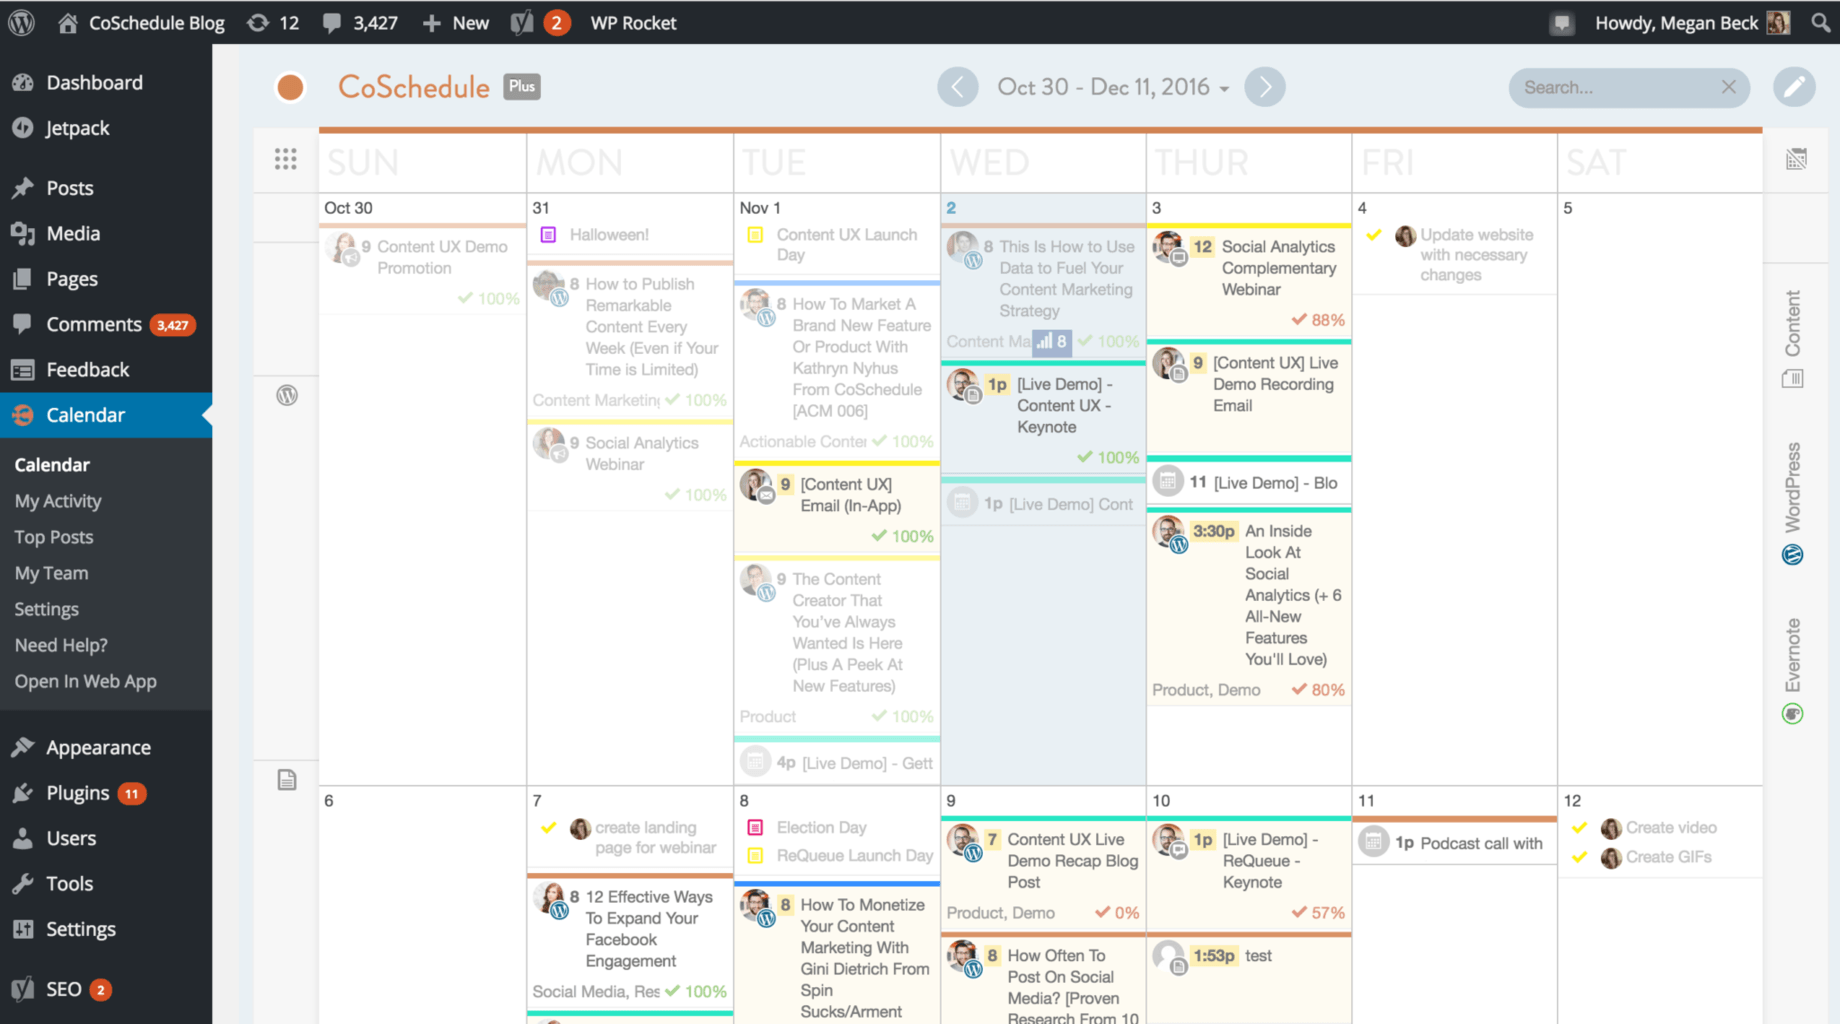The width and height of the screenshot is (1840, 1024).
Task: Click the Election Day red square icon
Action: (756, 828)
